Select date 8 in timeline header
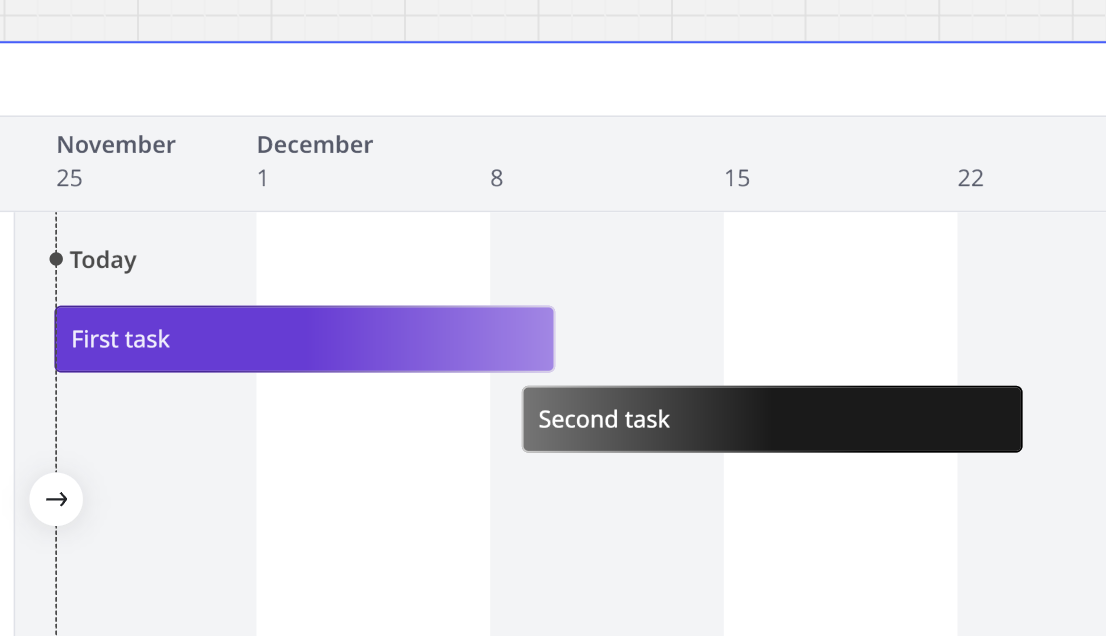This screenshot has width=1106, height=636. tap(496, 178)
